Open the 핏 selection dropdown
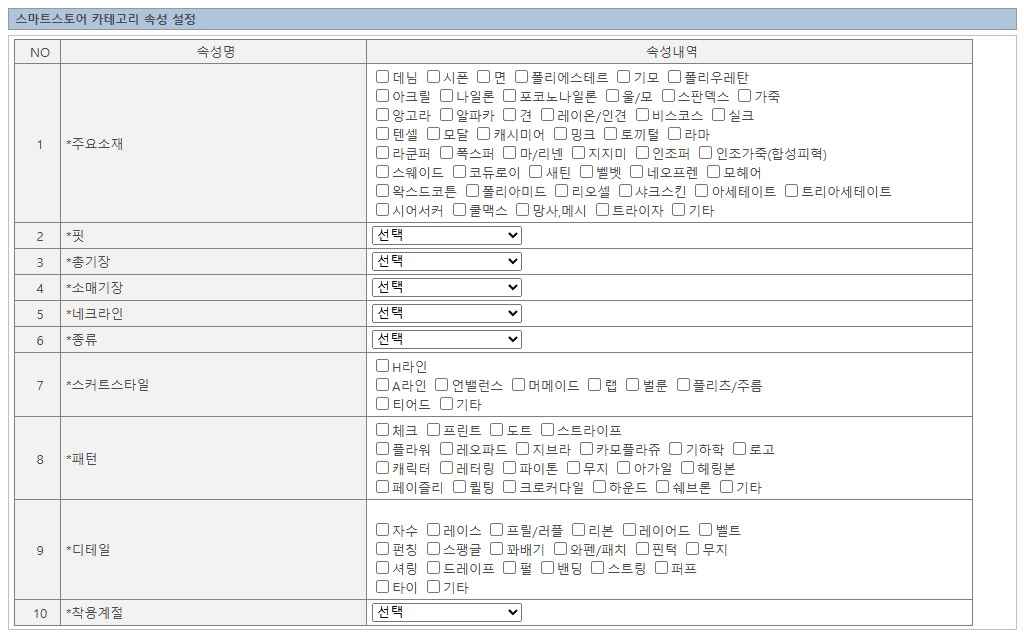This screenshot has height=636, width=1024. (446, 235)
